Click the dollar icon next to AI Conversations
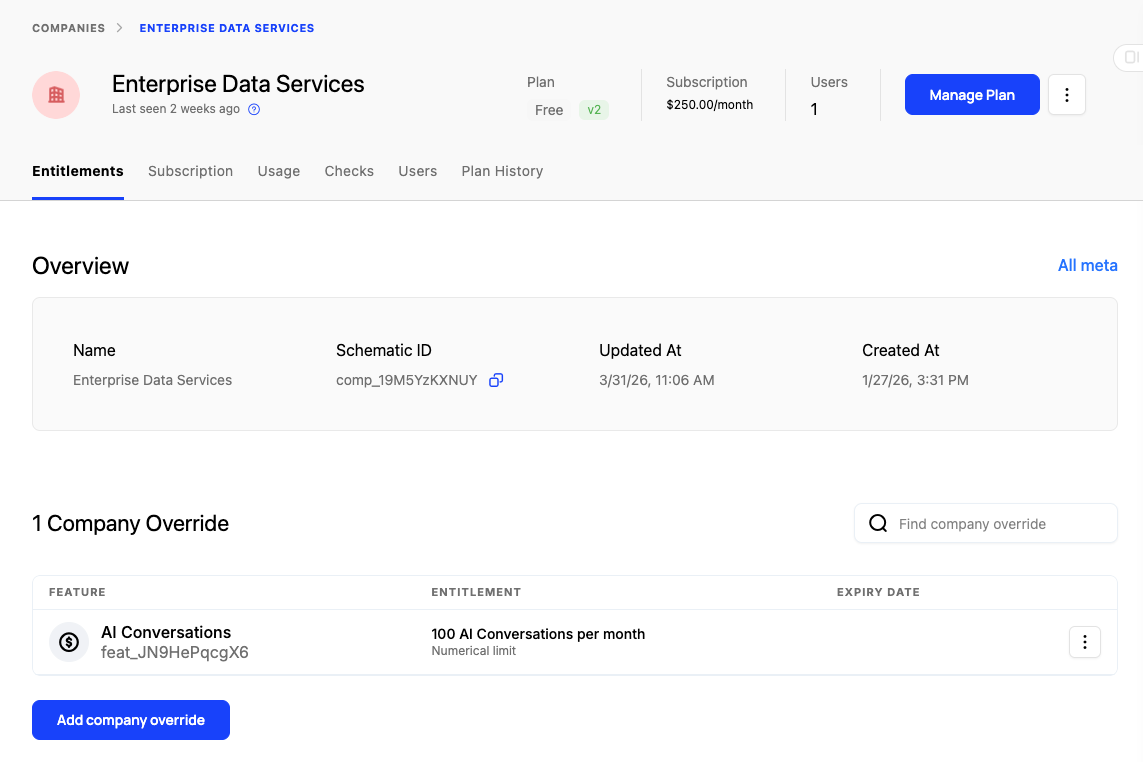Screen dimensions: 1143x762 tap(68, 641)
